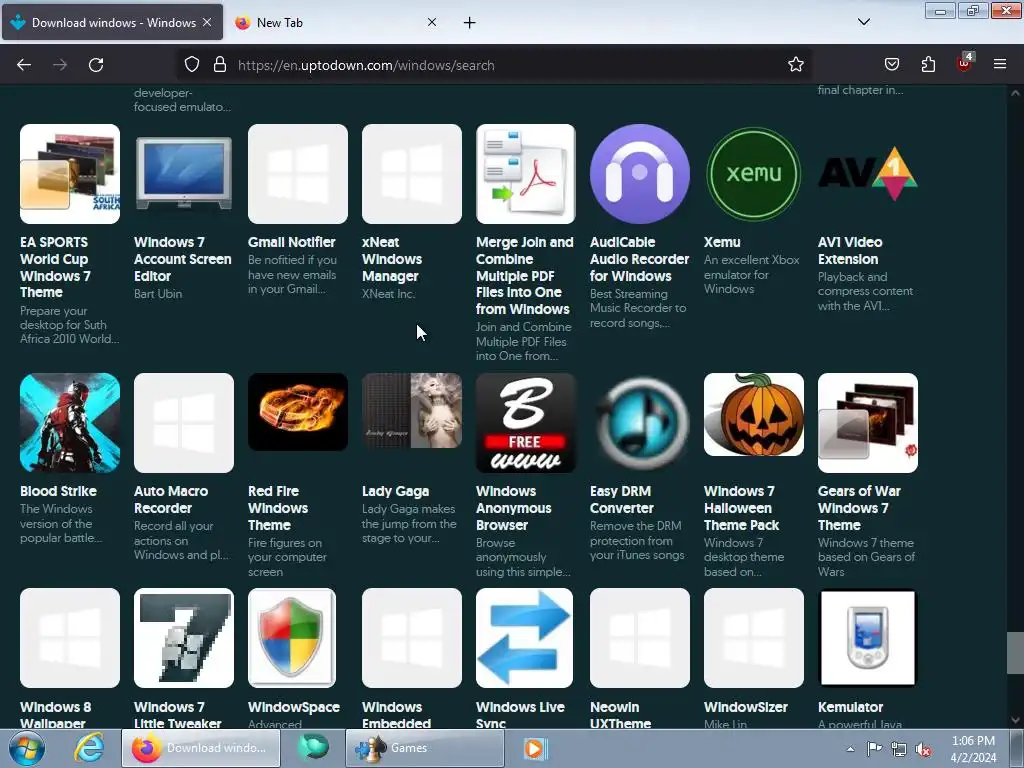Select the Neowin UXTheme app icon
This screenshot has height=768, width=1024.
click(639, 638)
